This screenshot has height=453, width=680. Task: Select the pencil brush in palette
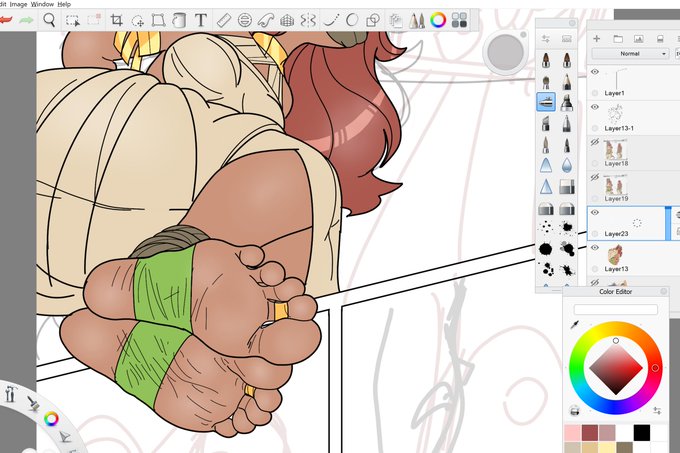[566, 81]
